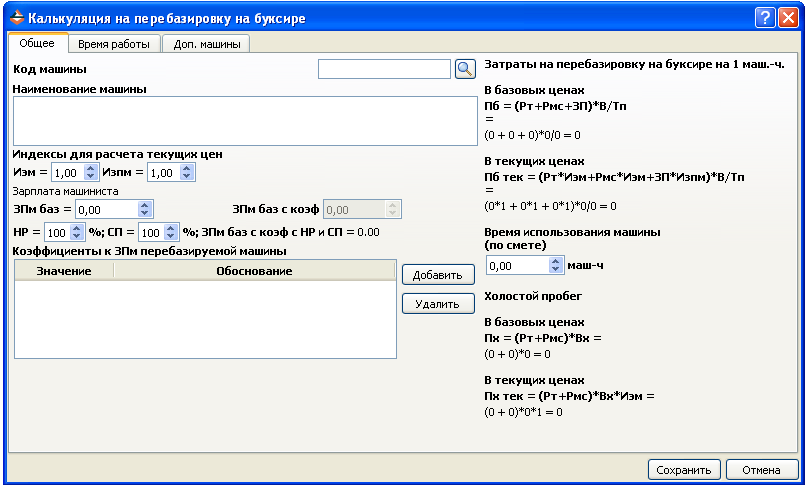This screenshot has width=805, height=485.
Task: Click the application logo icon in title bar
Action: coord(17,18)
